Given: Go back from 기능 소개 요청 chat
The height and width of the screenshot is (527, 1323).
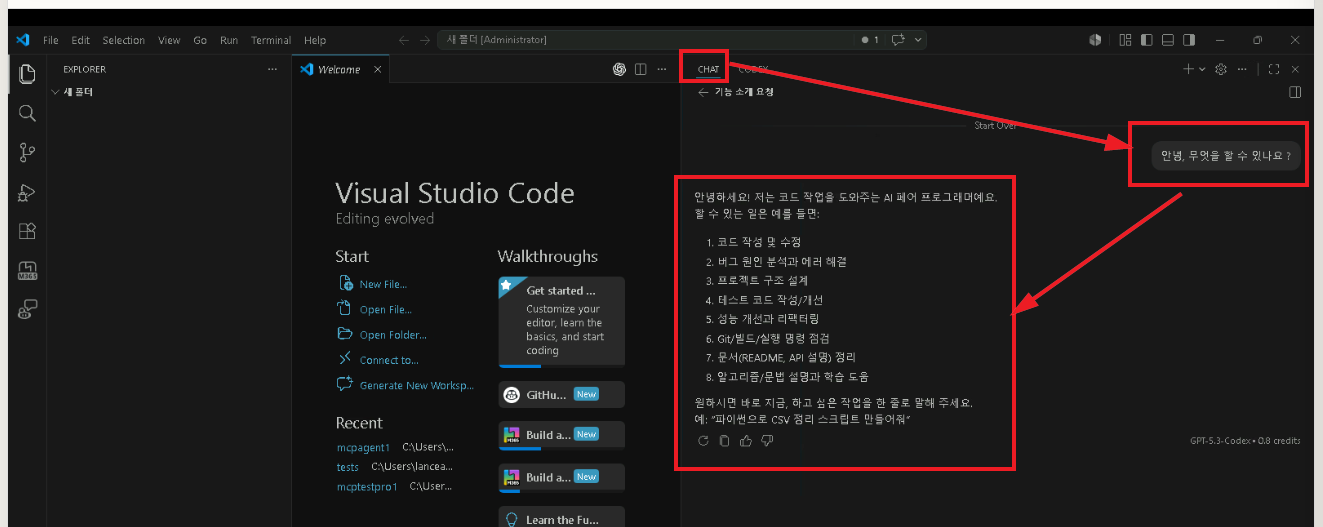Looking at the screenshot, I should 703,92.
